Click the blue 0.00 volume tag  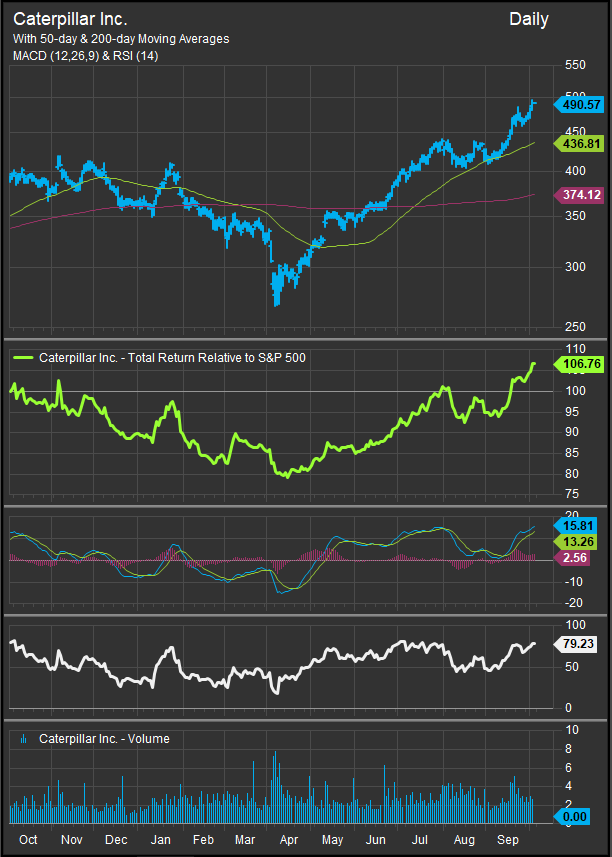point(574,817)
